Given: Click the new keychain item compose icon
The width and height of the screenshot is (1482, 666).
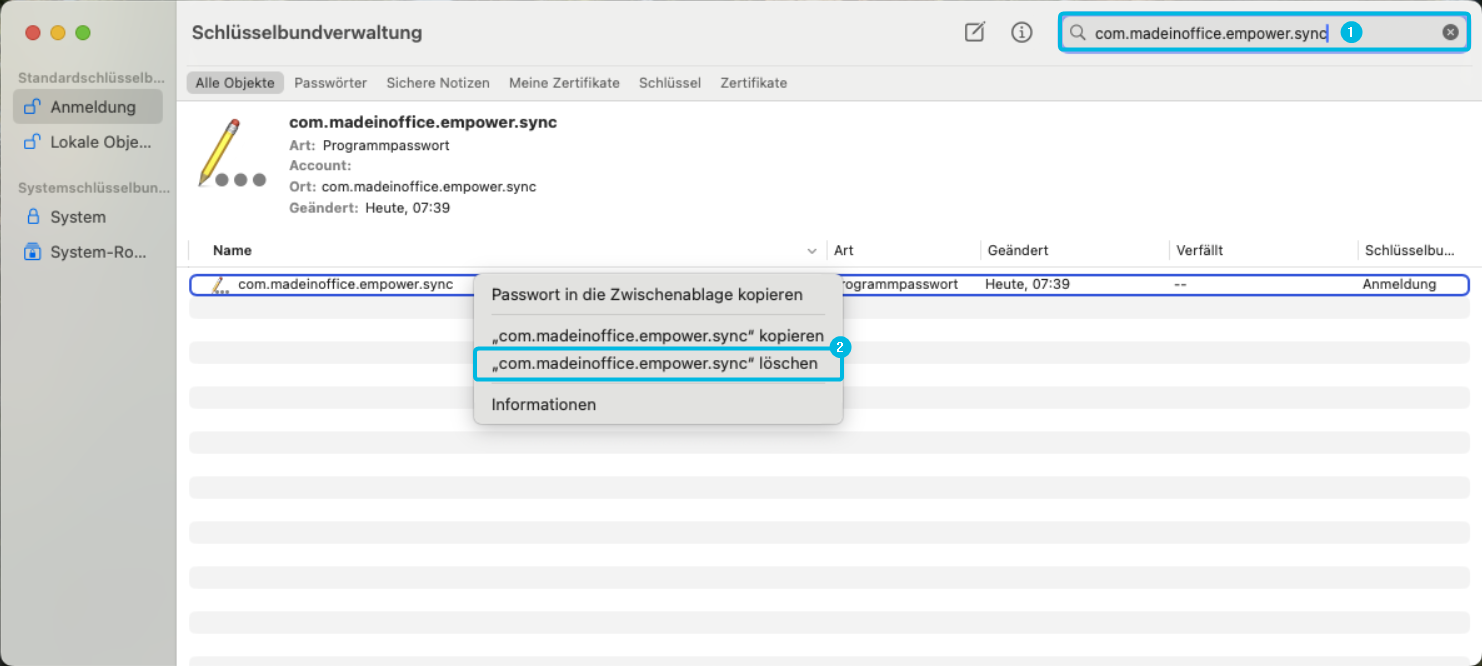Looking at the screenshot, I should point(974,32).
